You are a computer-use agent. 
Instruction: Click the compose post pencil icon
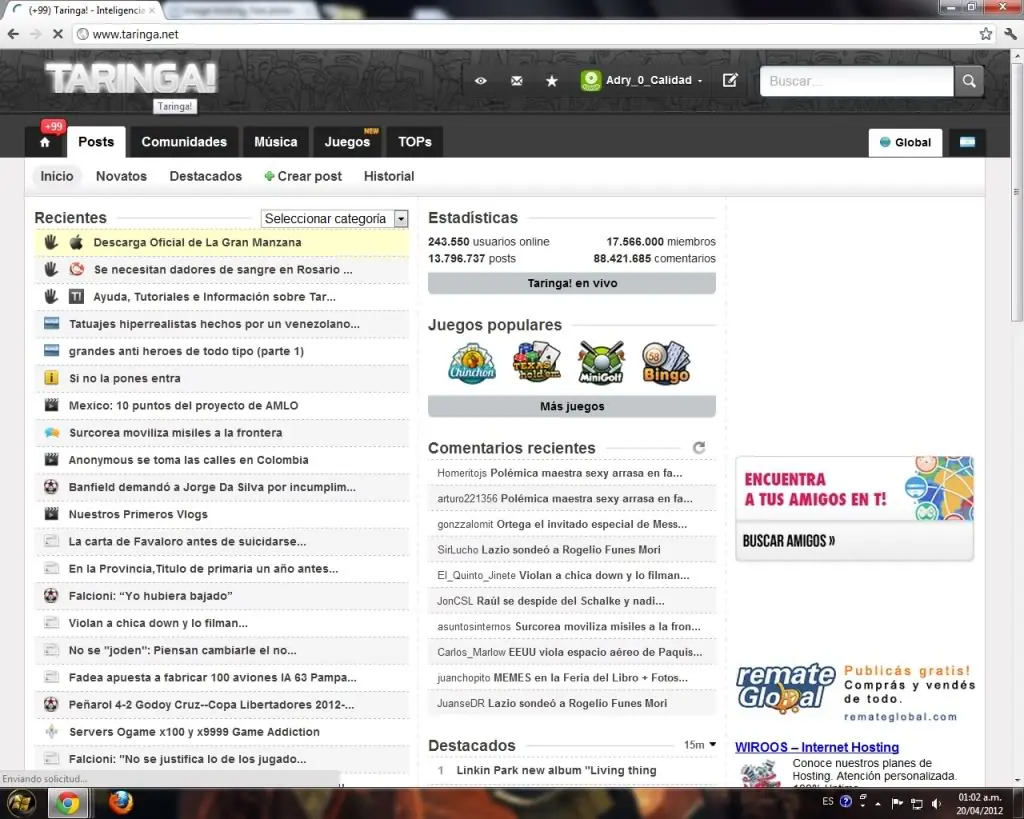pyautogui.click(x=730, y=80)
